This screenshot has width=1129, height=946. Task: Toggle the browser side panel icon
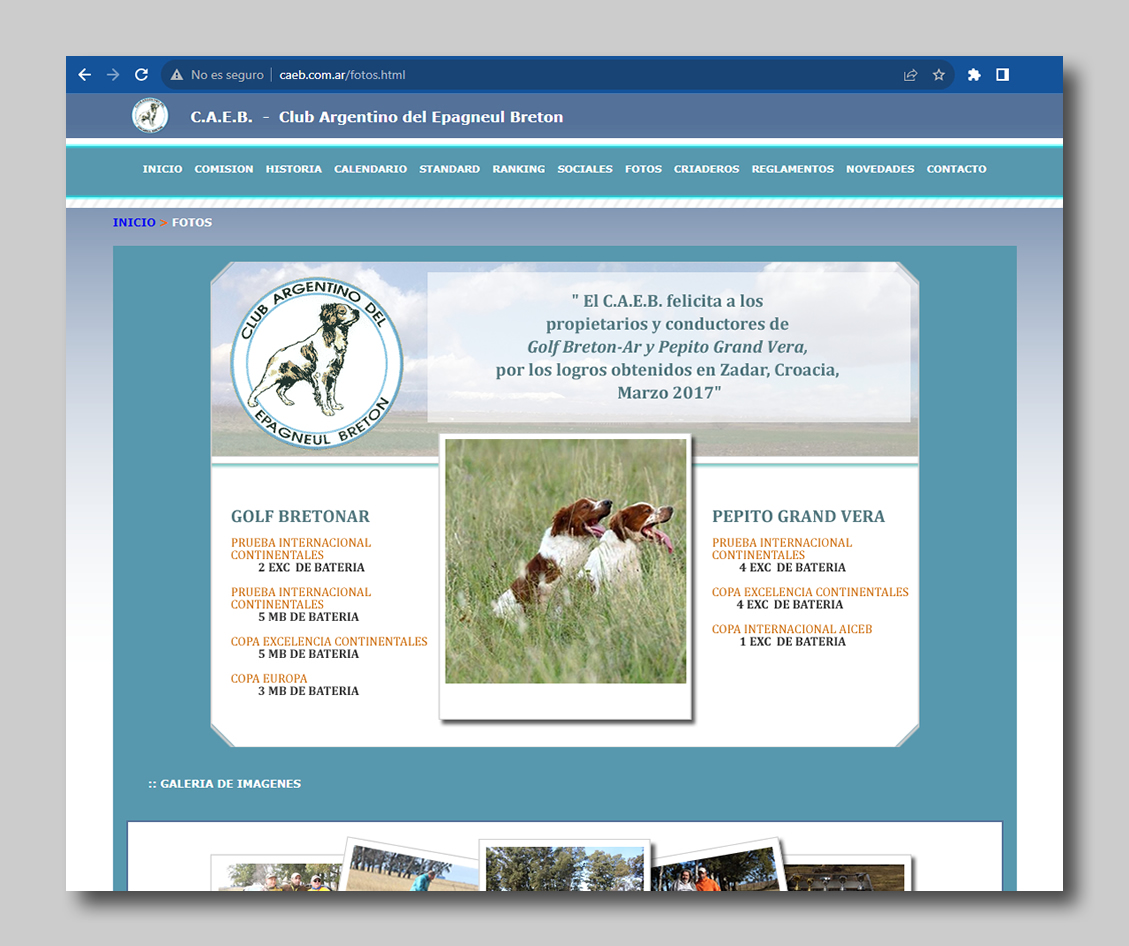click(1002, 75)
